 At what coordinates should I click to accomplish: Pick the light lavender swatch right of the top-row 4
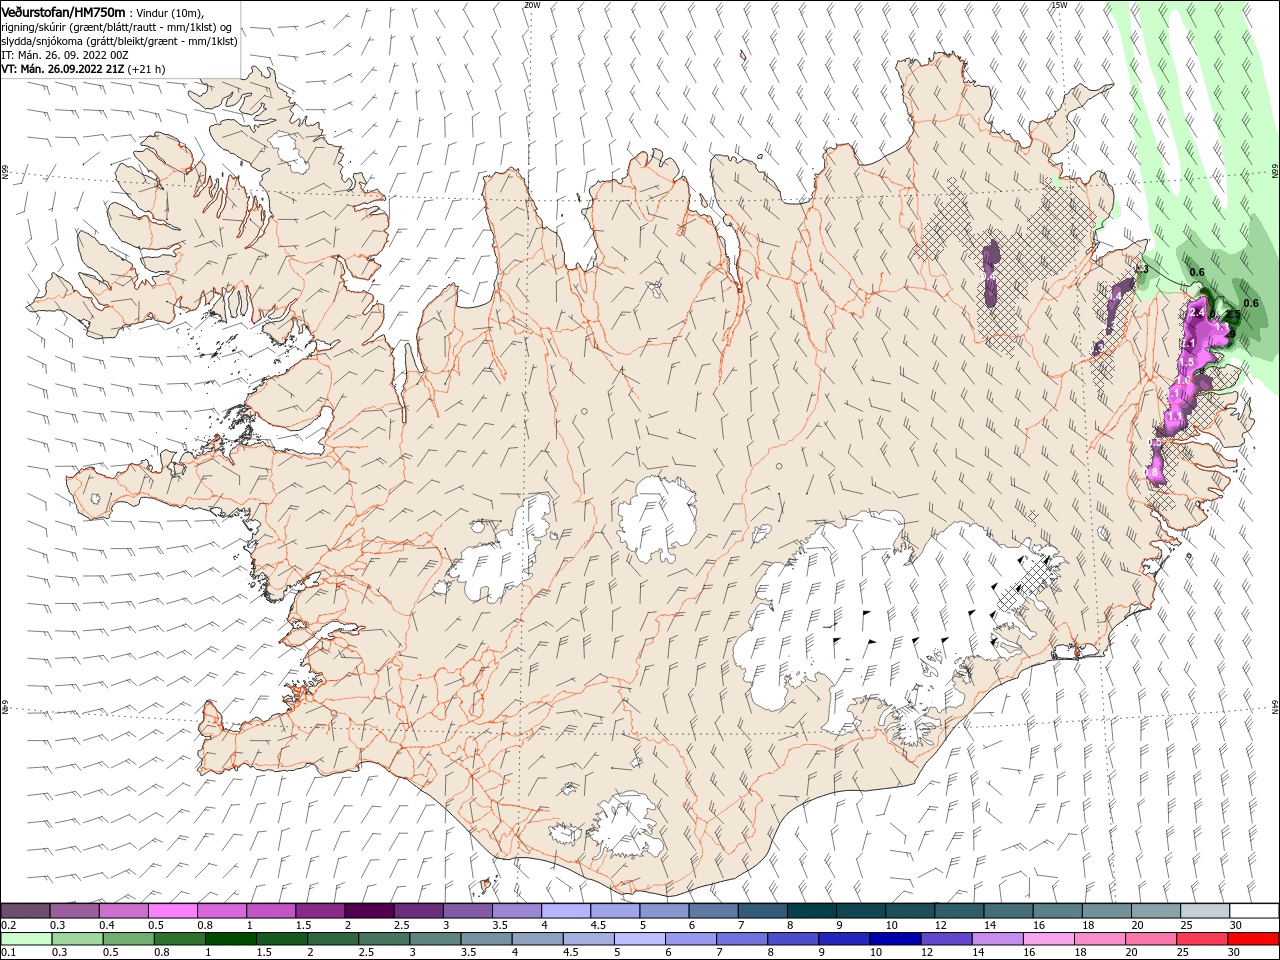point(566,911)
